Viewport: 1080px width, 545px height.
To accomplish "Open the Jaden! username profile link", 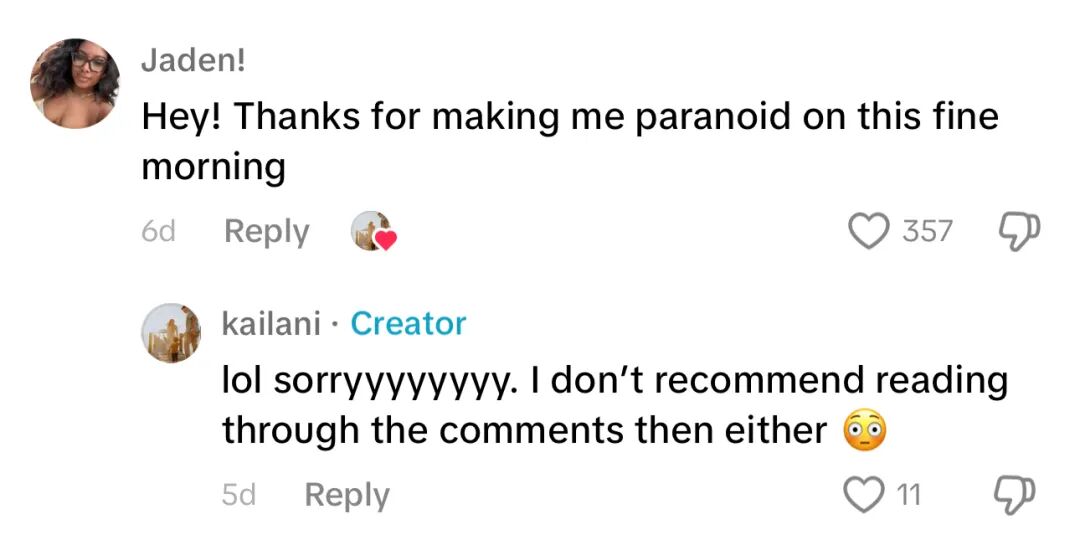I will [193, 61].
